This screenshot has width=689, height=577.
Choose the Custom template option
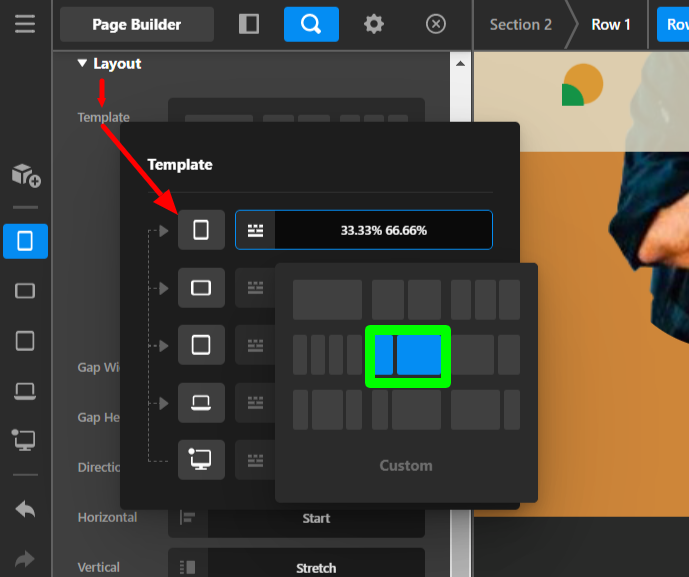coord(406,465)
